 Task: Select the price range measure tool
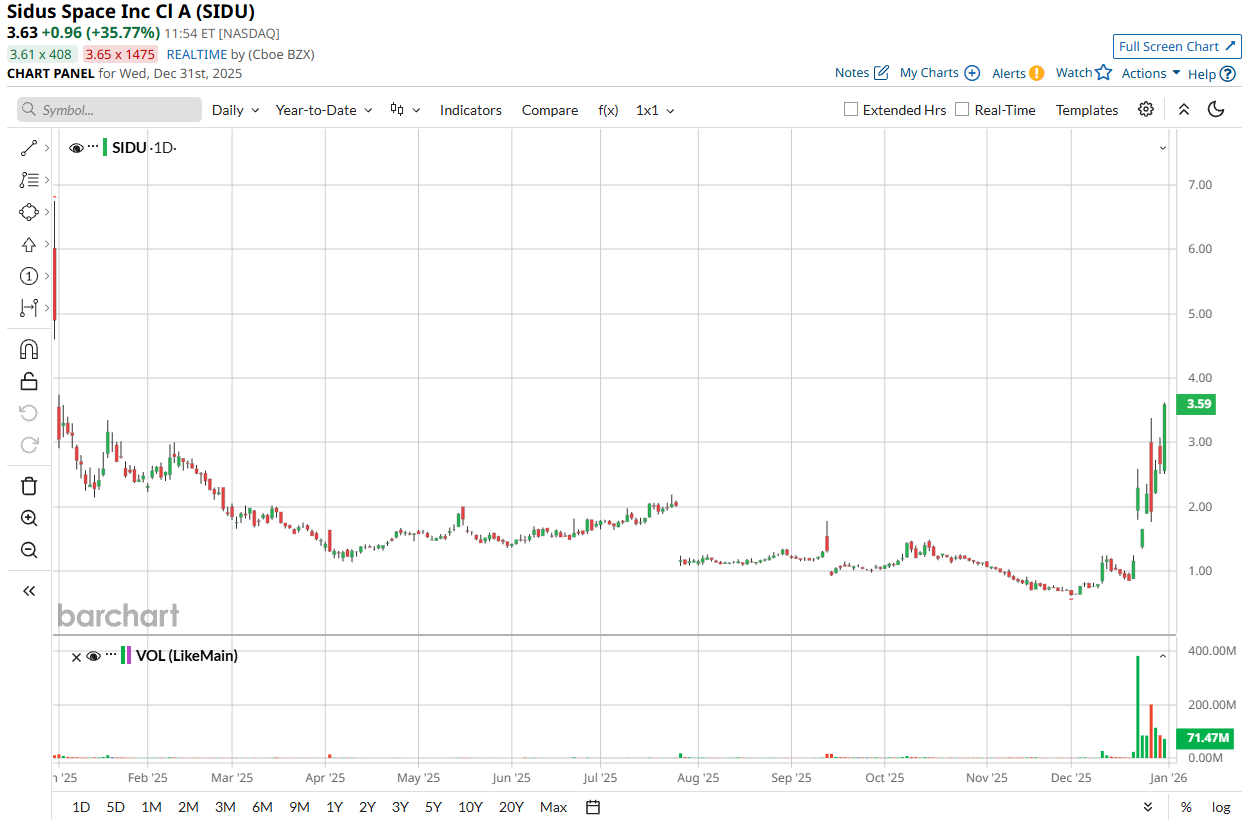tap(28, 308)
